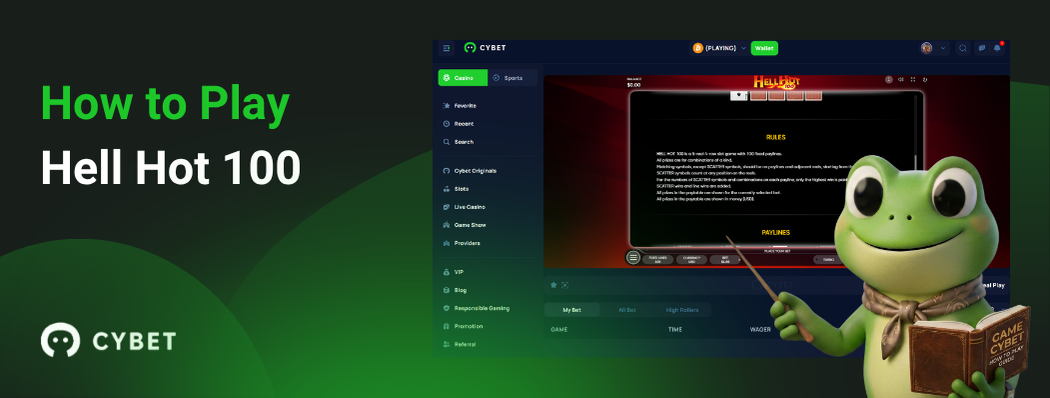Click the game refresh icon
The width and height of the screenshot is (1050, 398).
pyautogui.click(x=924, y=80)
